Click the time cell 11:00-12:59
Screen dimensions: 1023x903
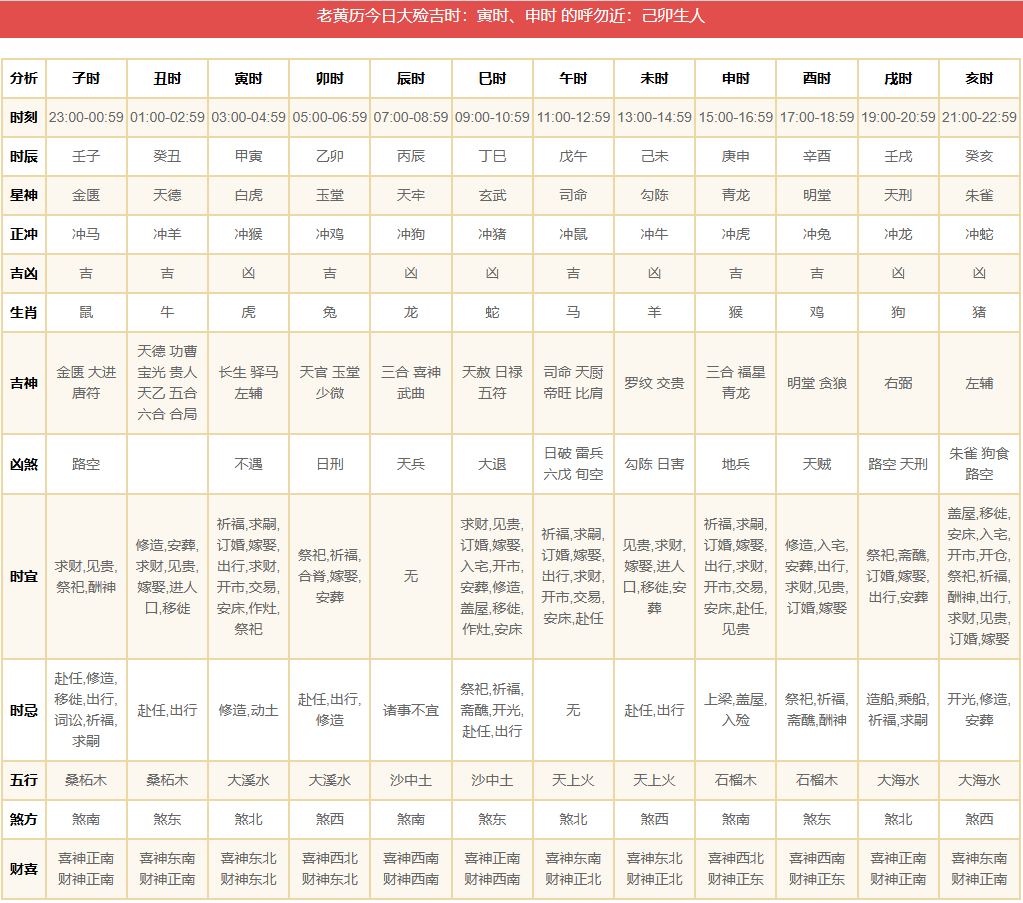point(573,117)
